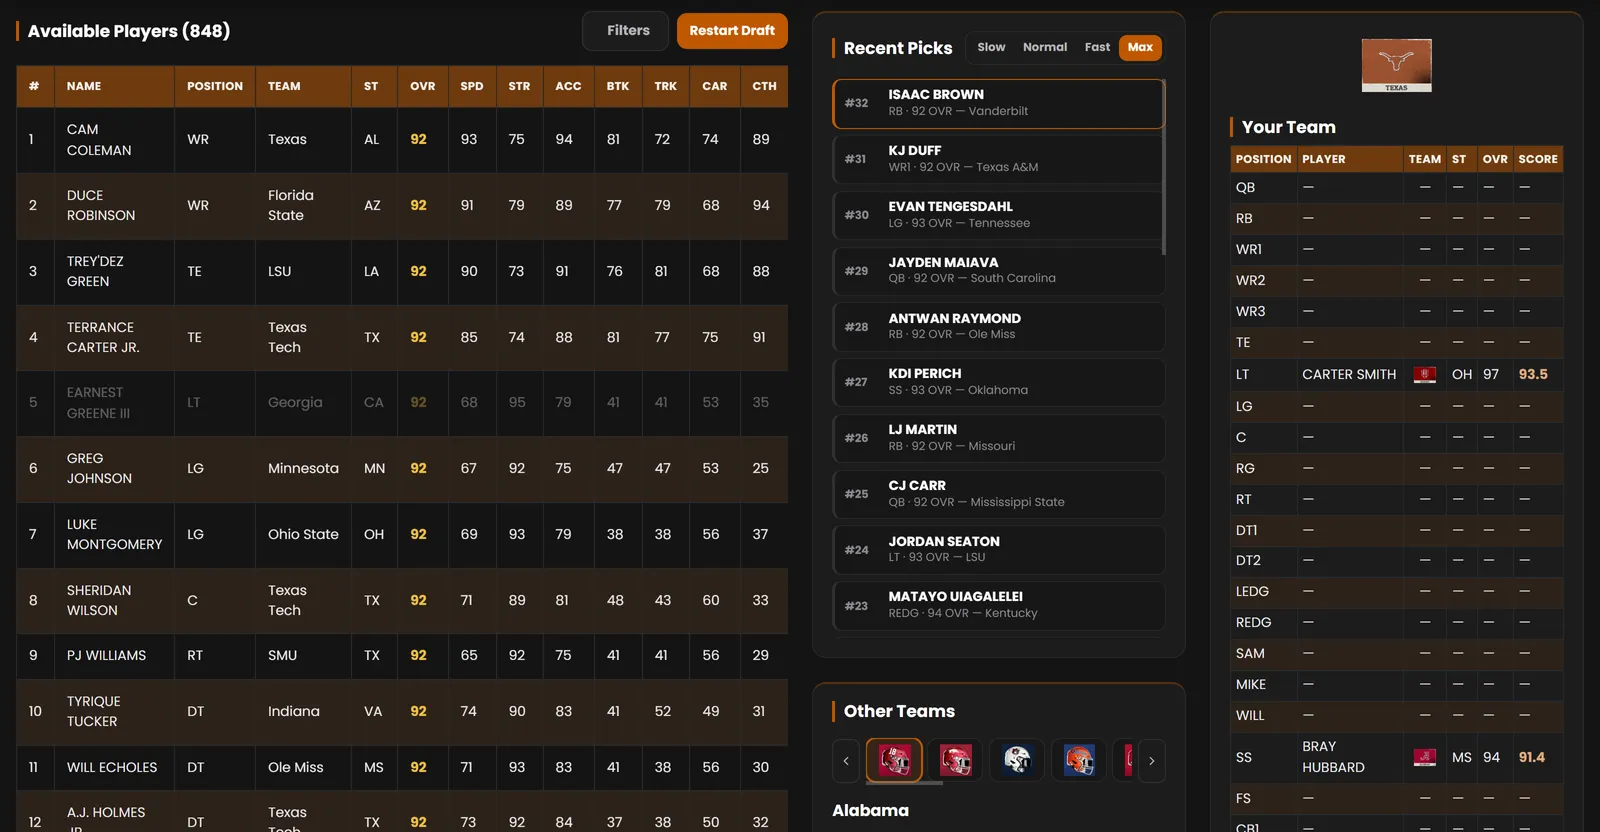The width and height of the screenshot is (1600, 832).
Task: Click the SCORE column header in Your Team
Action: [x=1538, y=159]
